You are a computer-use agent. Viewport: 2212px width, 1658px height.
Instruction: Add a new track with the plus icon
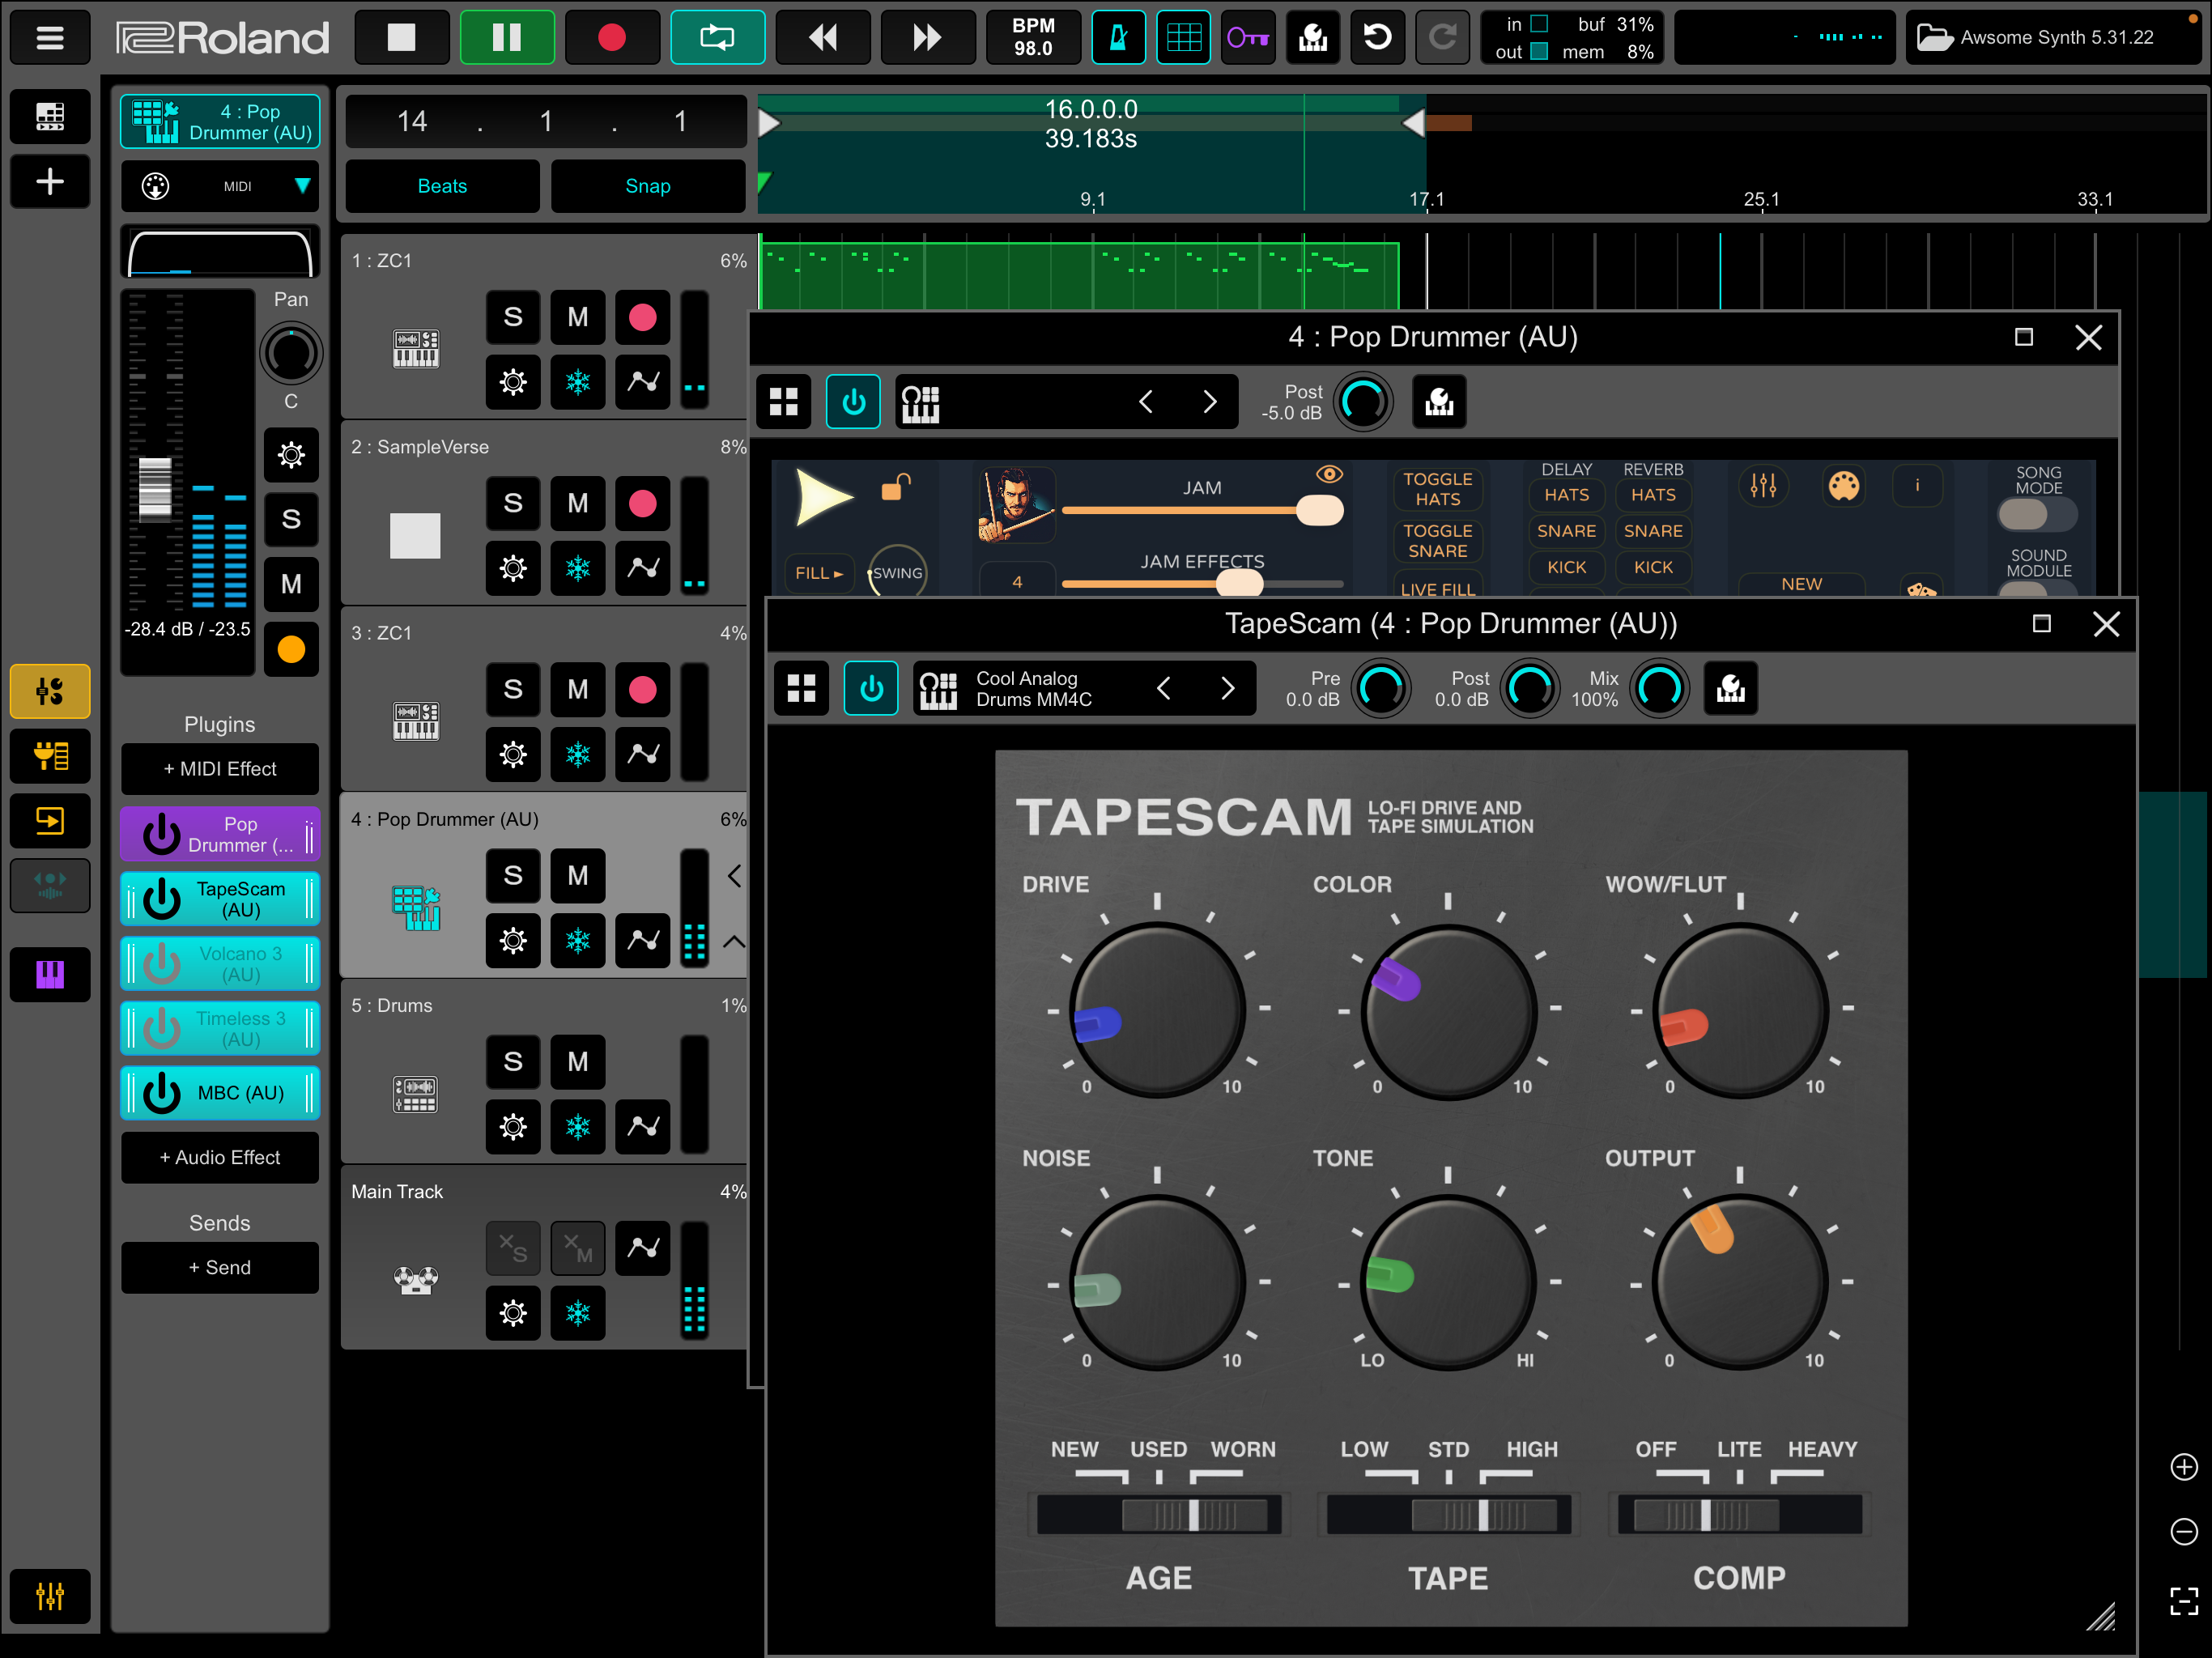(x=50, y=182)
